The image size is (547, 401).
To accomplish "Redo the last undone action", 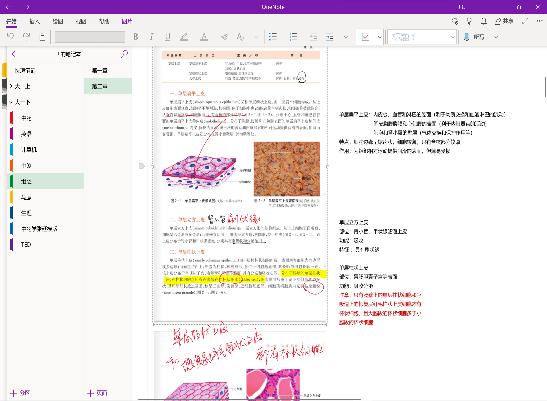I will tap(27, 36).
